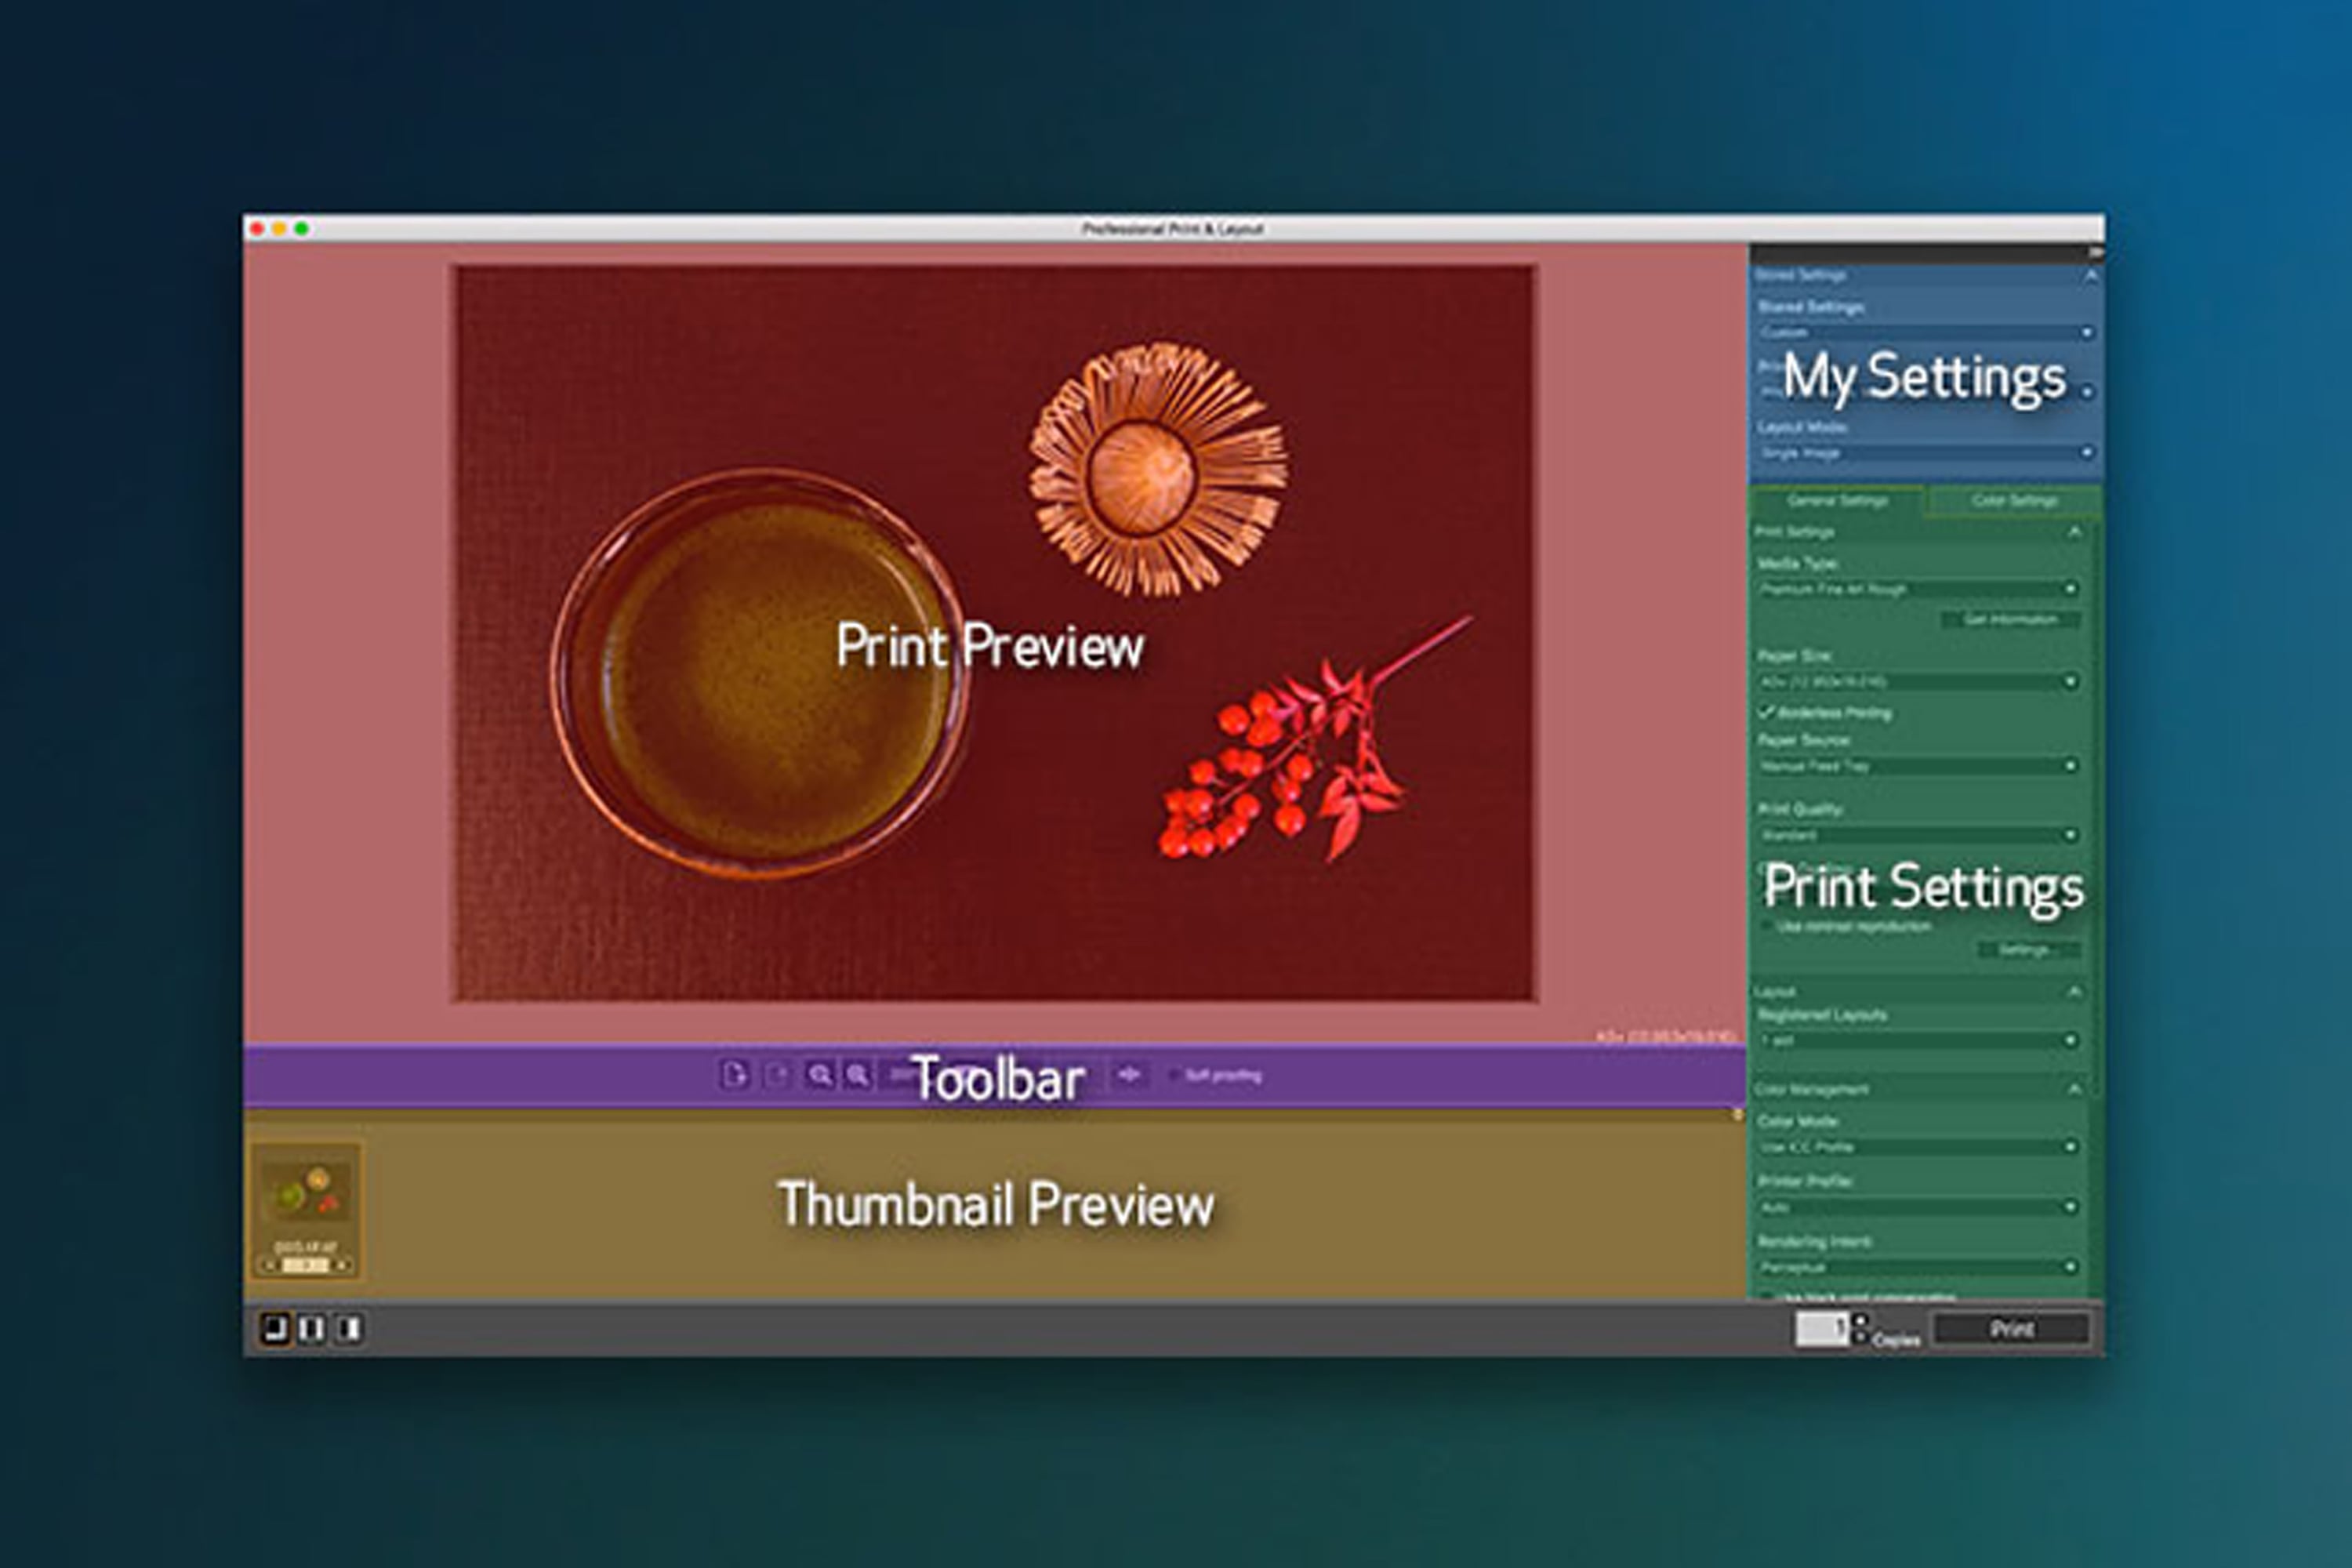The width and height of the screenshot is (2352, 1568).
Task: Click the open image file toolbar icon
Action: (x=734, y=1075)
